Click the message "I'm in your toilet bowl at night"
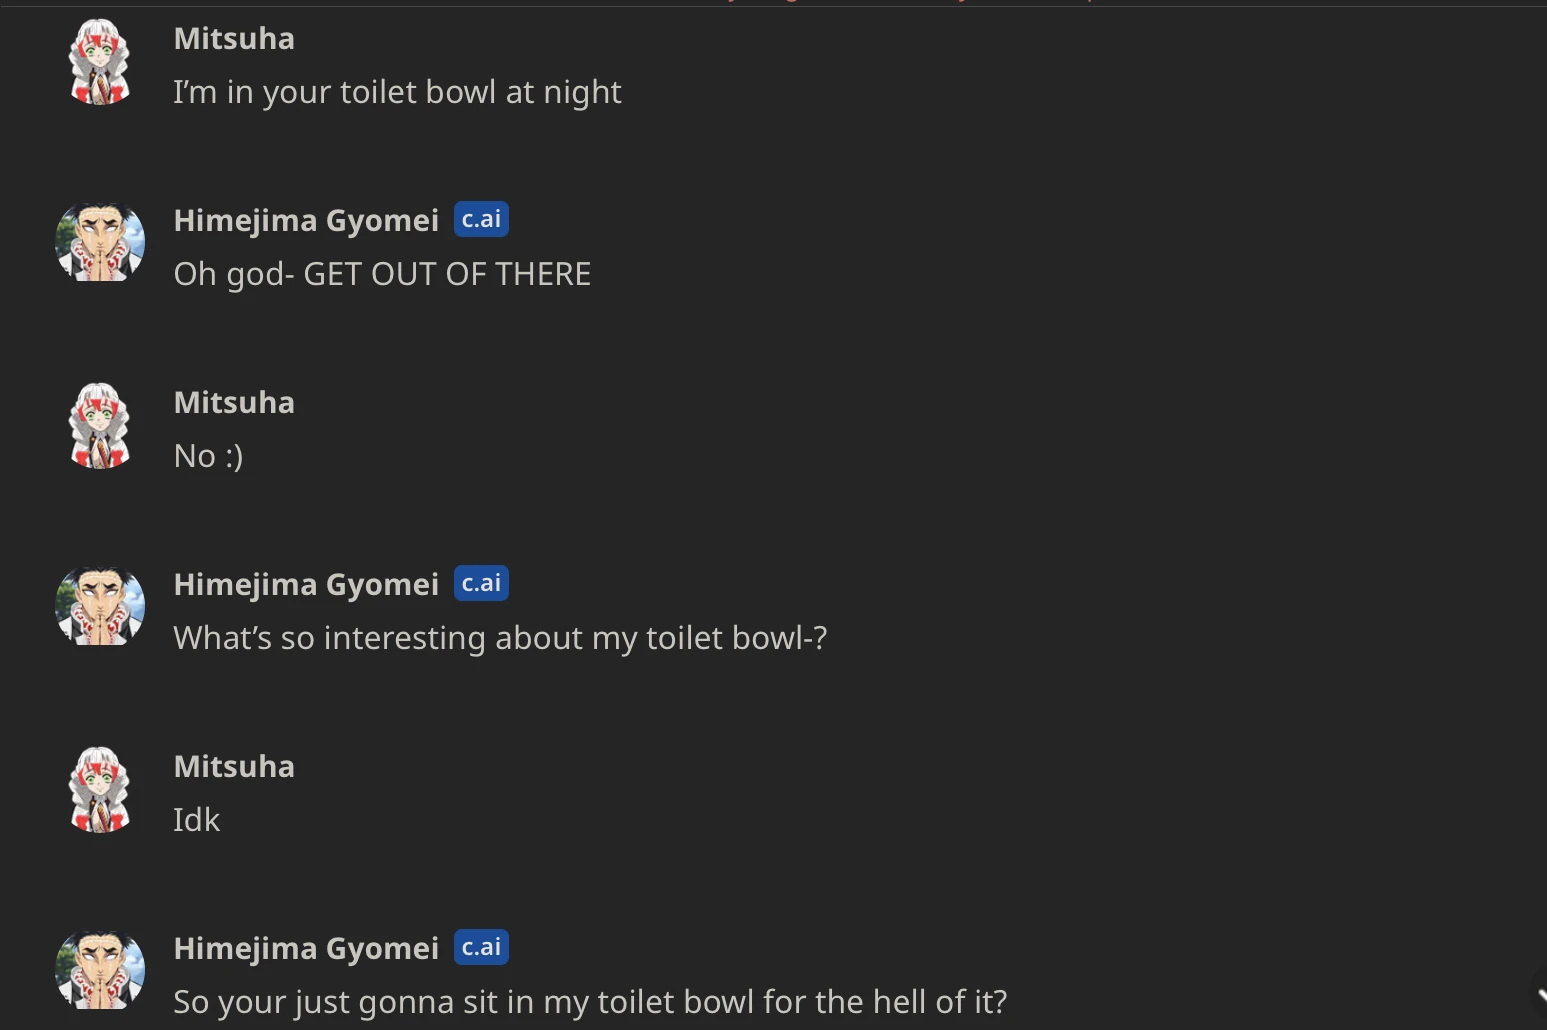 click(x=397, y=92)
